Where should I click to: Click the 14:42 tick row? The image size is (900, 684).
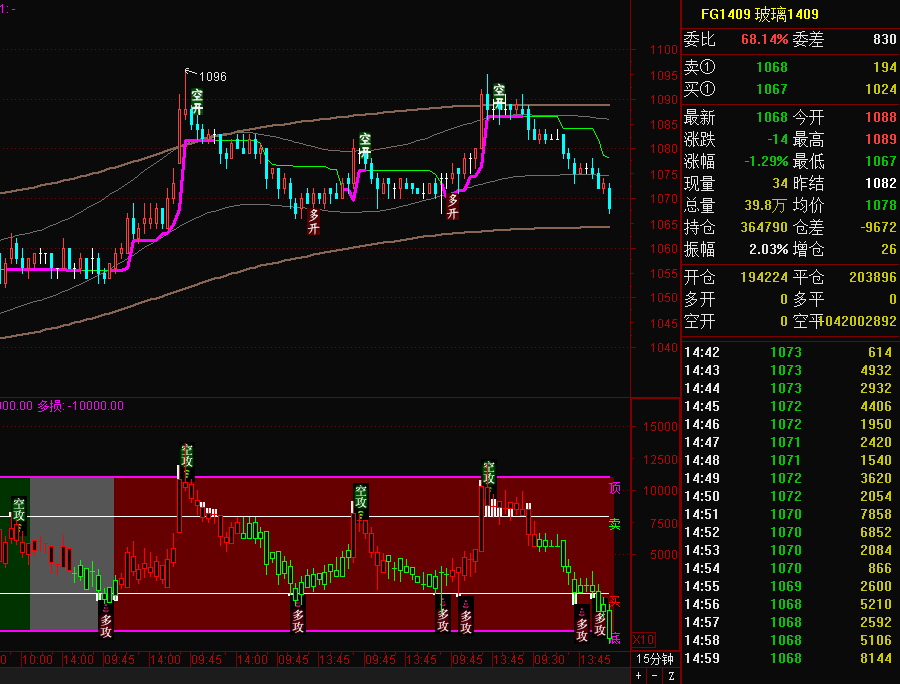click(790, 352)
